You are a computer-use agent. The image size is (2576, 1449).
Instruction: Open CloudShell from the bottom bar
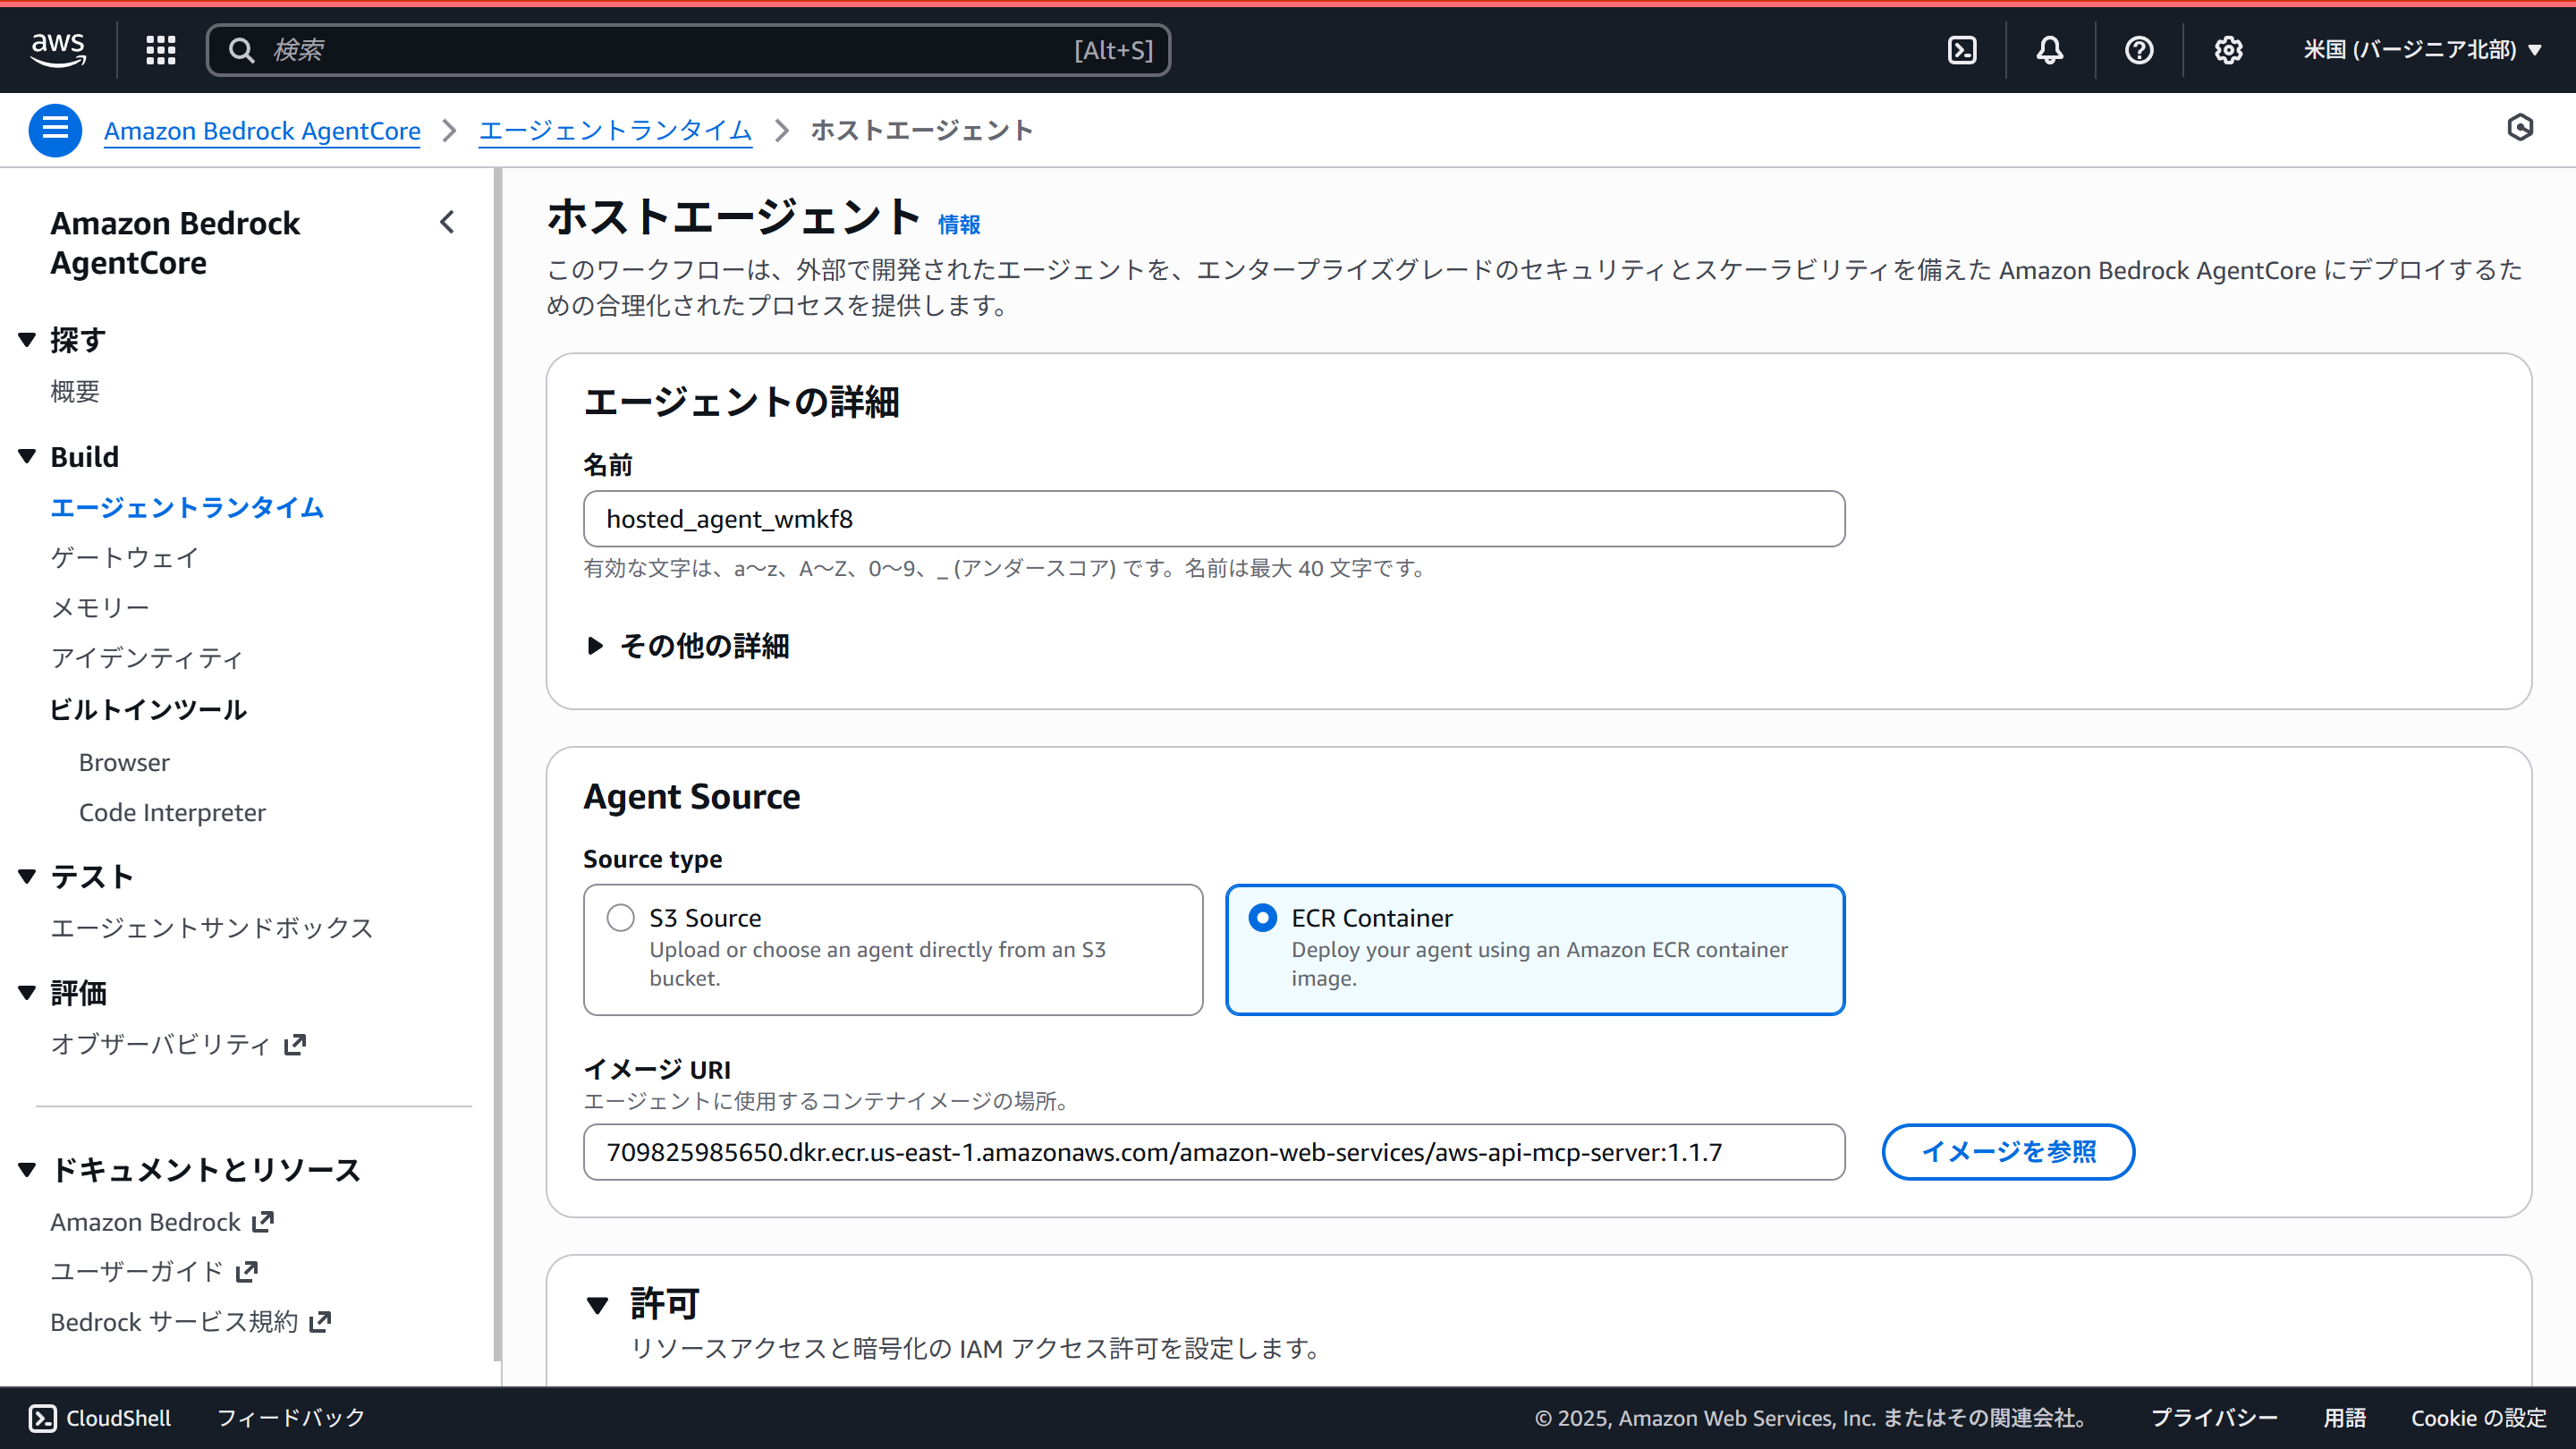click(98, 1417)
